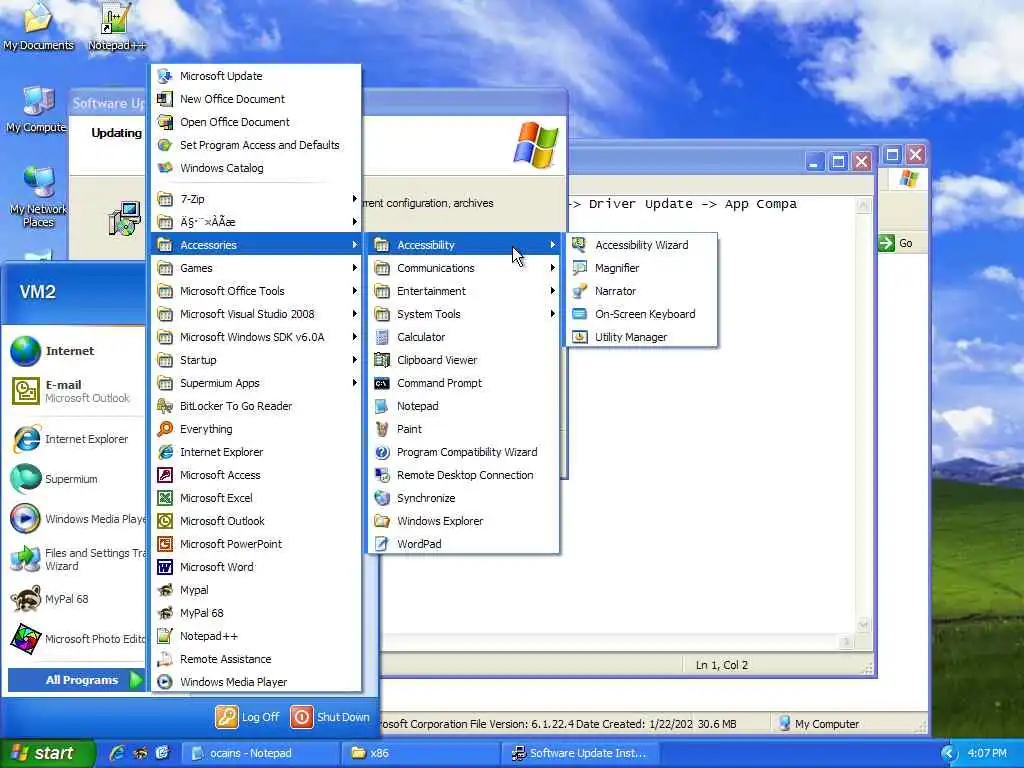Viewport: 1024px width, 768px height.
Task: Click the Synchronize icon
Action: (382, 498)
